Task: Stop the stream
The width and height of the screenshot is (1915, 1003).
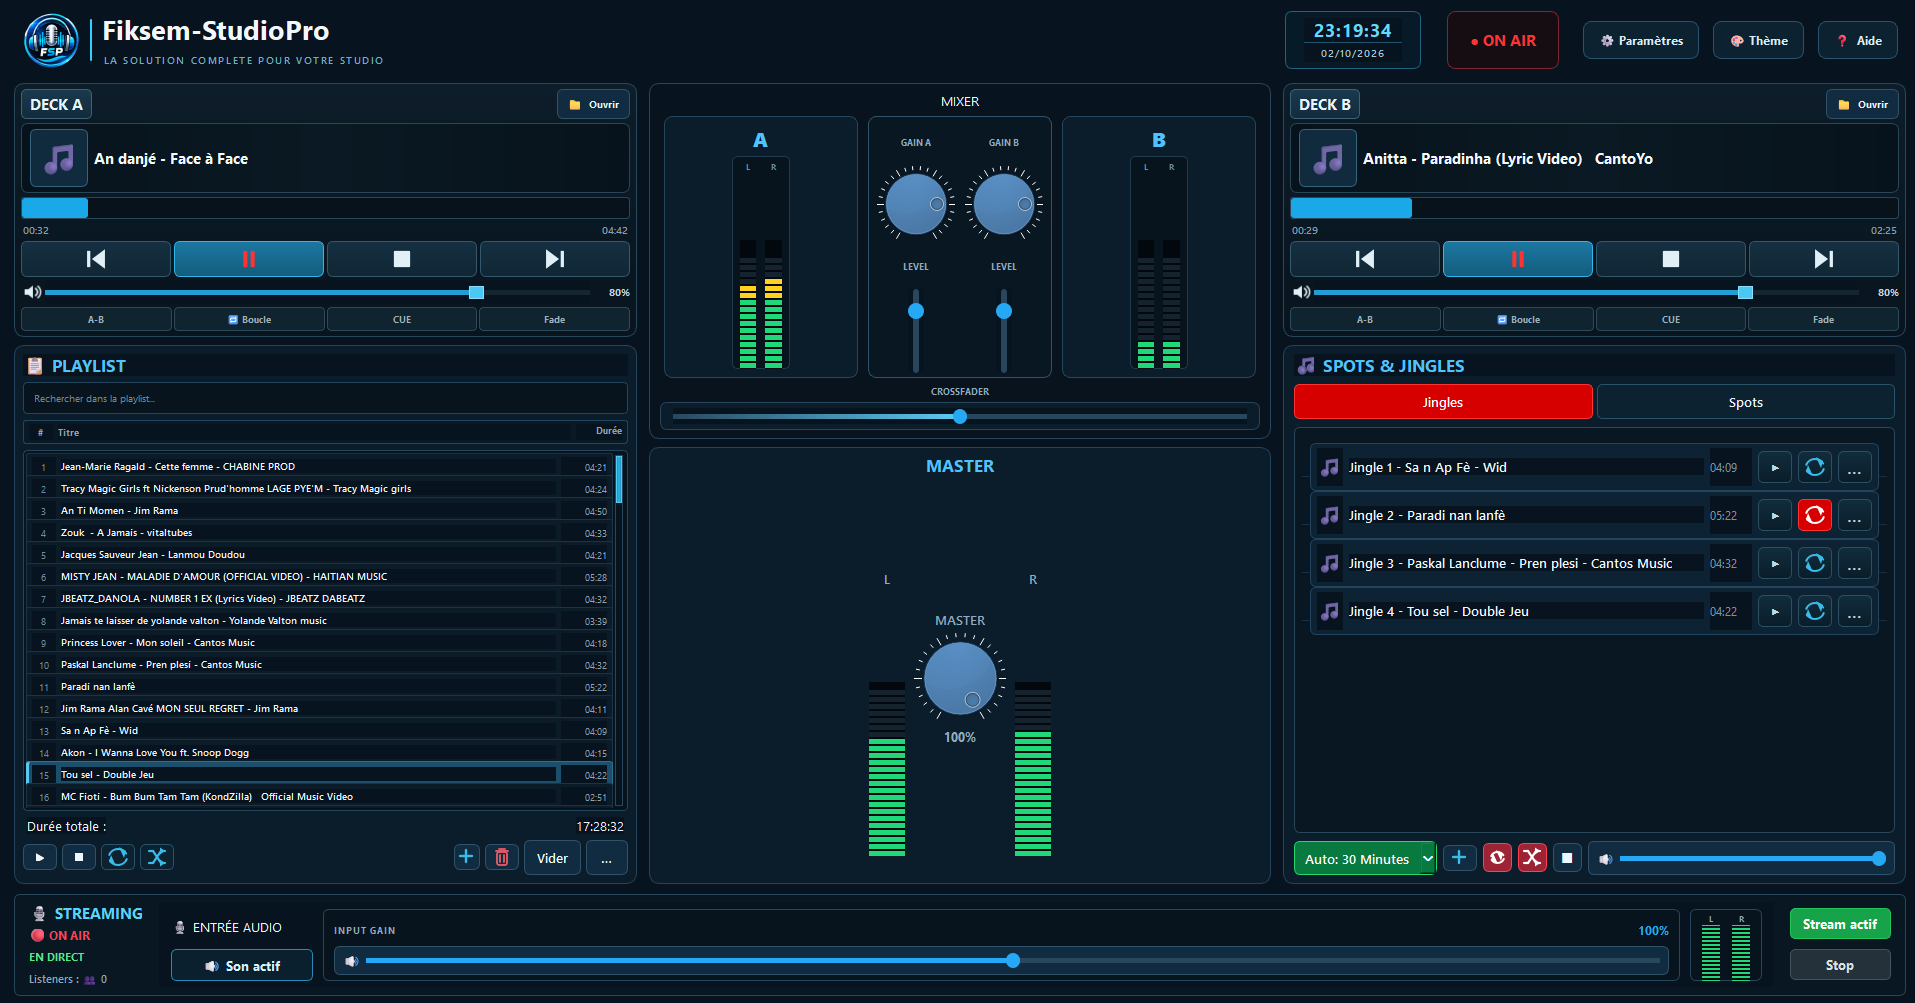Action: [1840, 965]
